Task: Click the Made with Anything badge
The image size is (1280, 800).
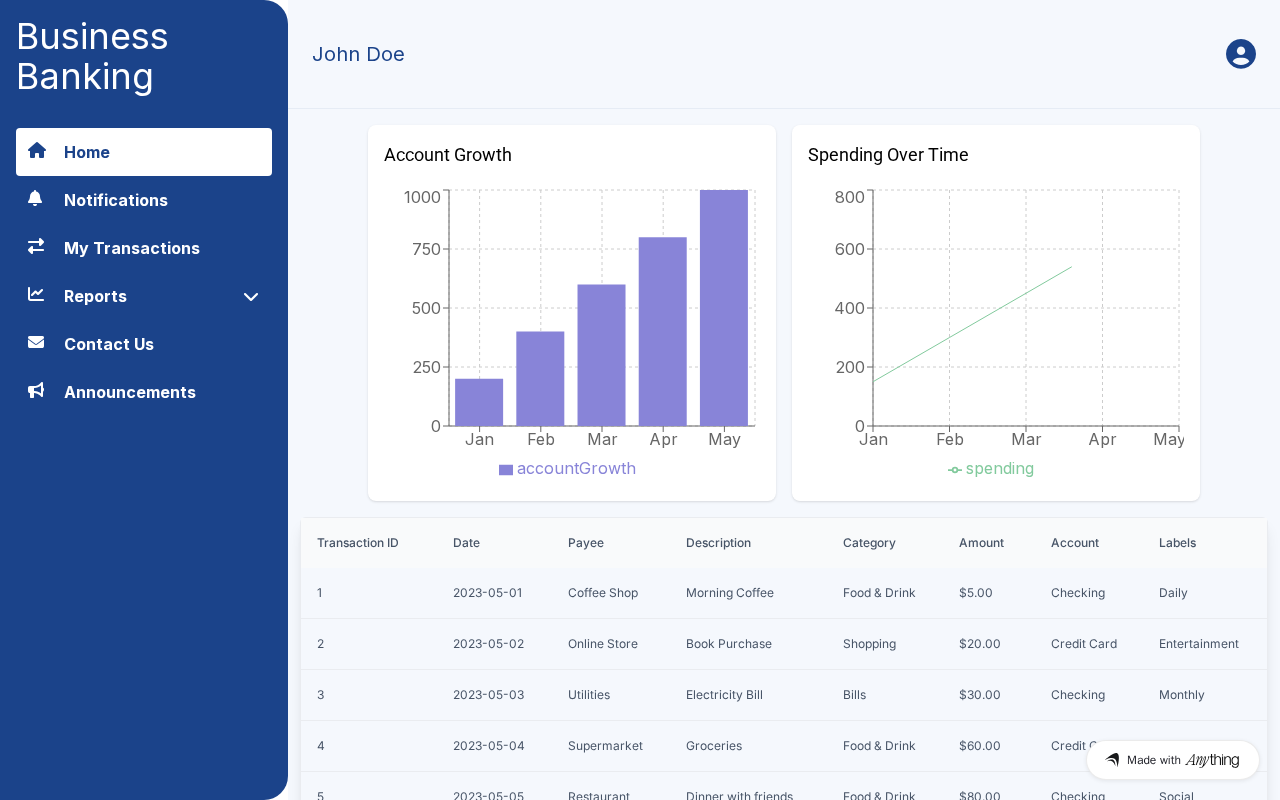Action: click(x=1173, y=760)
